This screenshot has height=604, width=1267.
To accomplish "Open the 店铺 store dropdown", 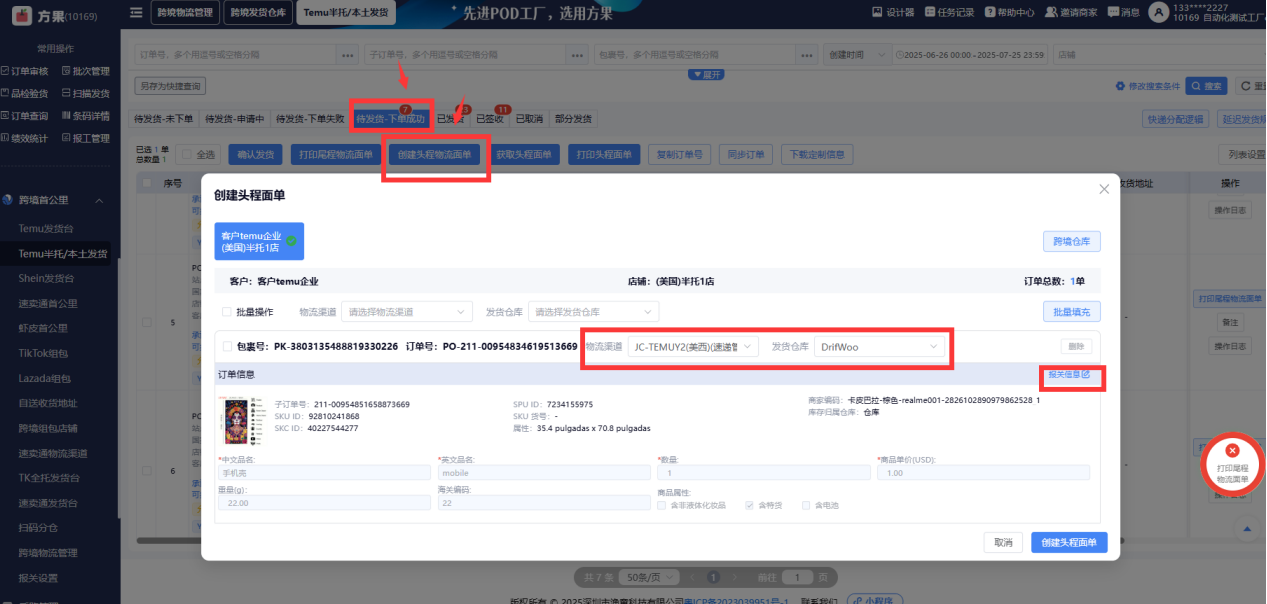I will (1159, 54).
